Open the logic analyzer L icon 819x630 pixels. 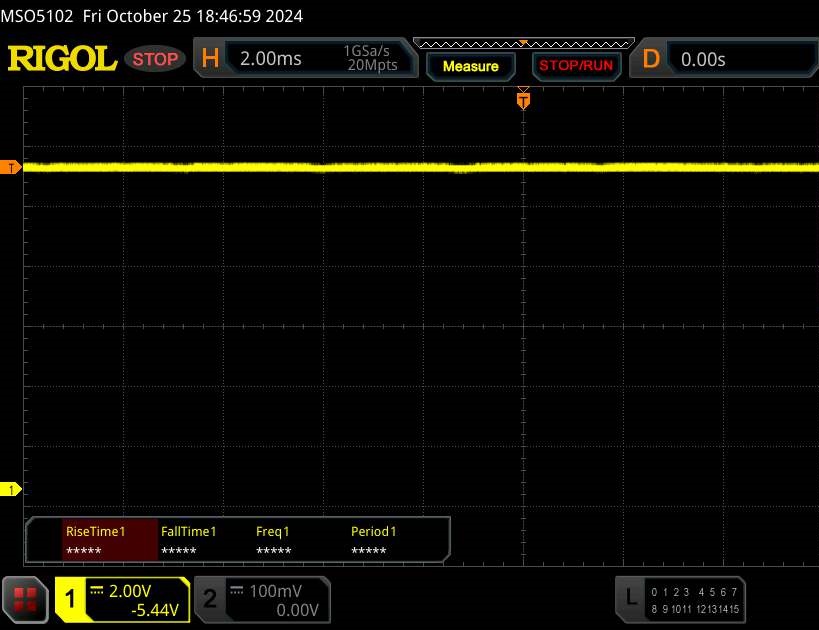coord(631,597)
